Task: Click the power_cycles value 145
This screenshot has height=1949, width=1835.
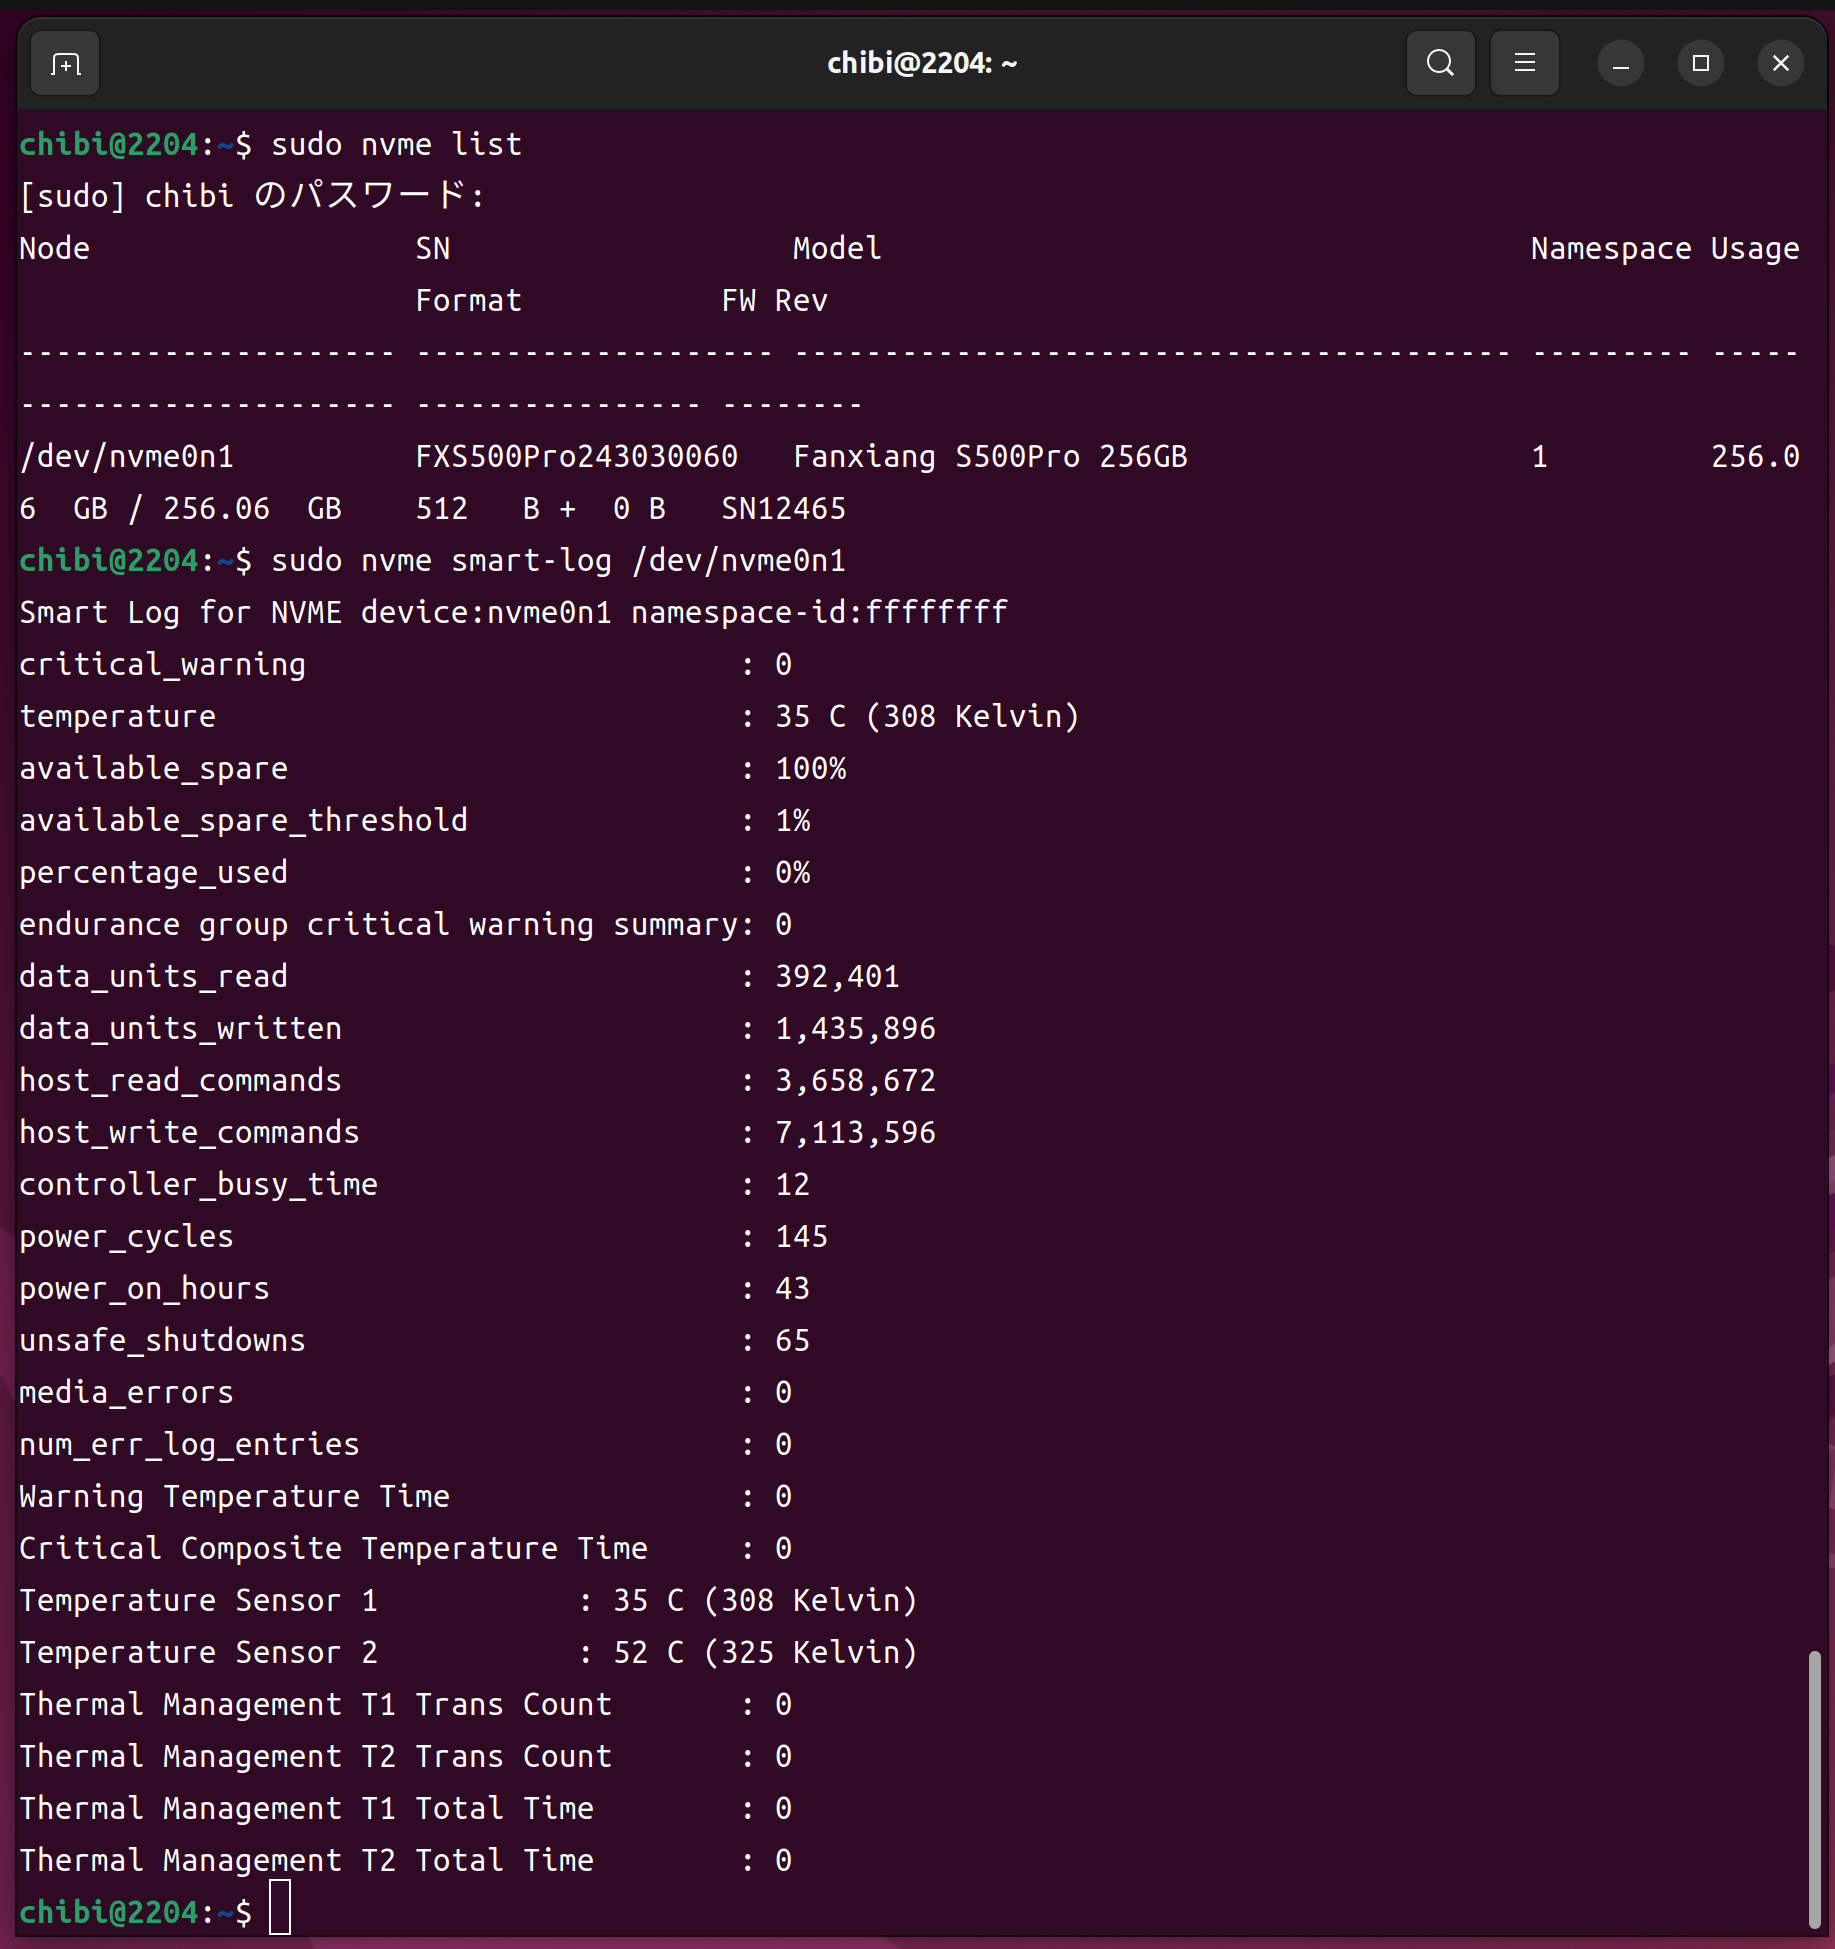Action: click(801, 1237)
